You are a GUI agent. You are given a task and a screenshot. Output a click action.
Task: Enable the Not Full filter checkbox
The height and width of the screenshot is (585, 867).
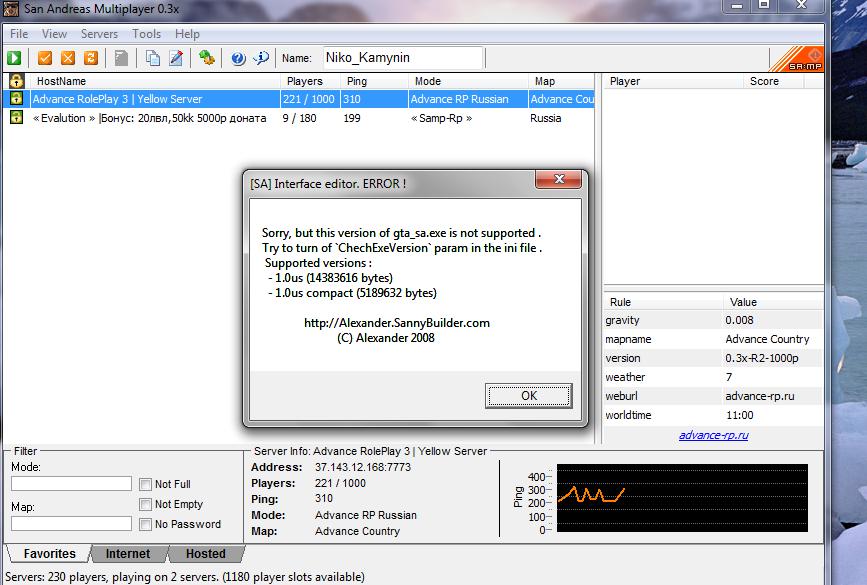point(145,484)
